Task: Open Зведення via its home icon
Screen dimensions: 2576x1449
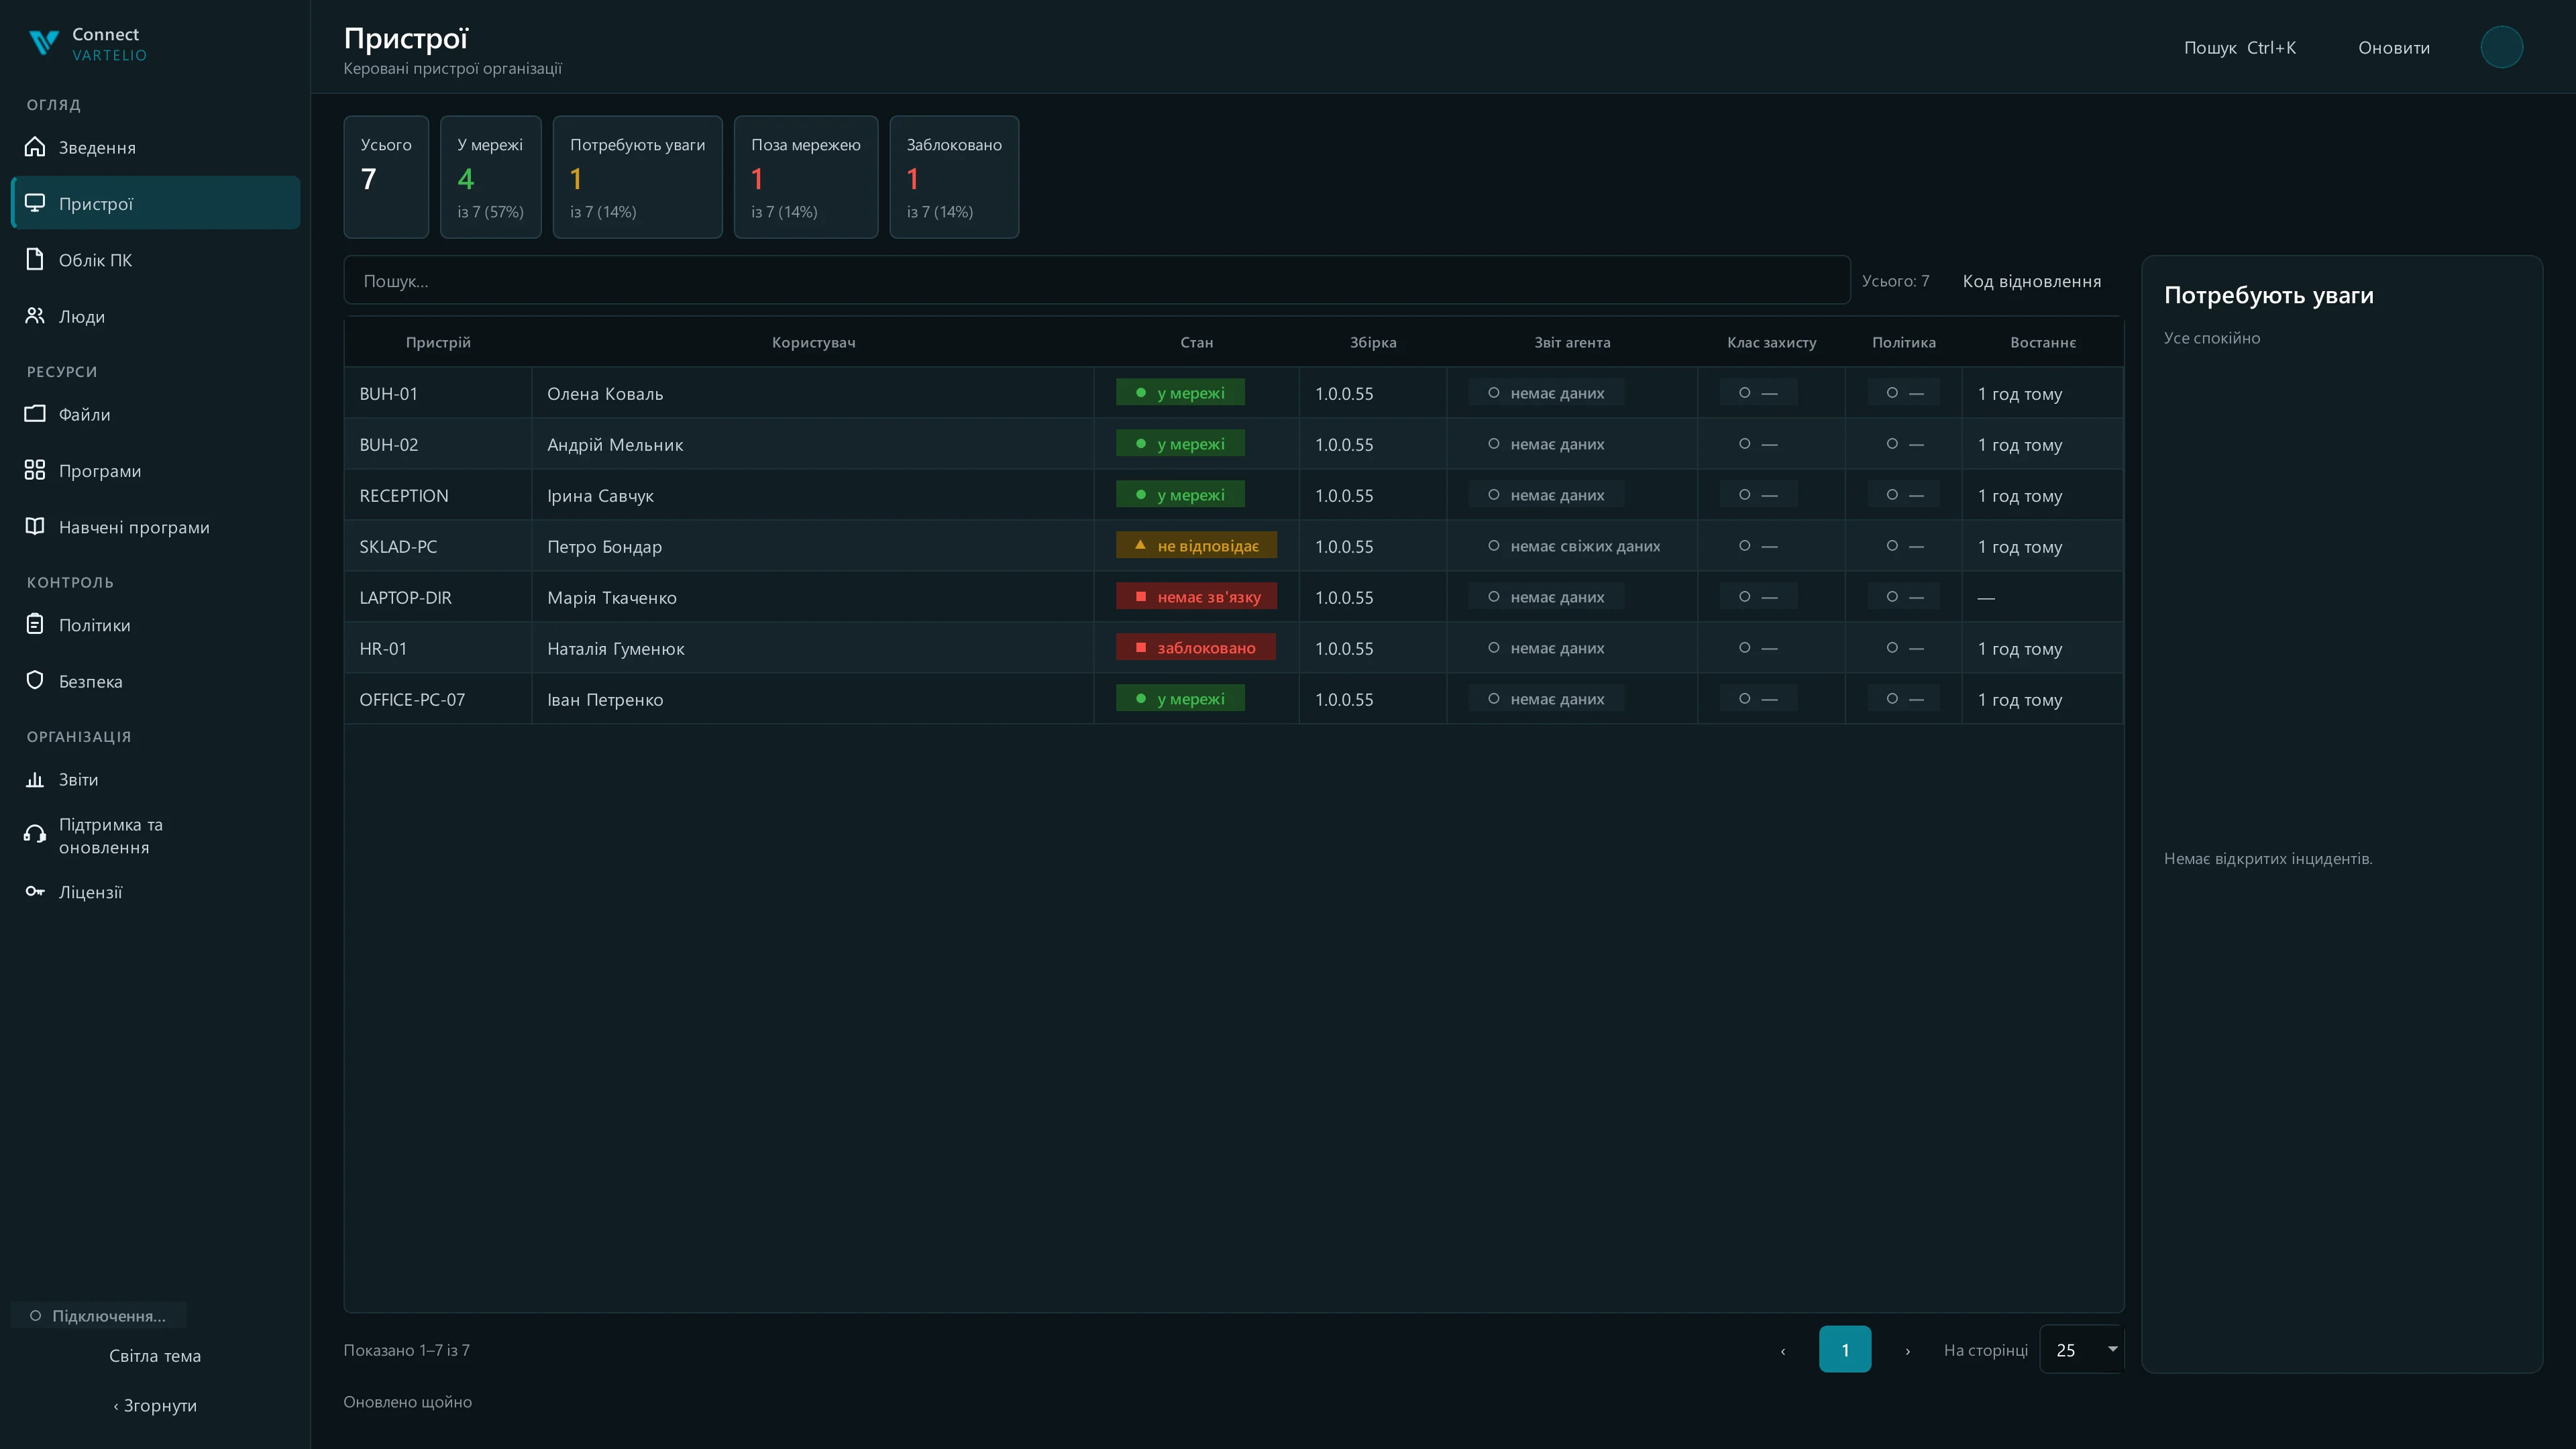Action: (x=35, y=147)
